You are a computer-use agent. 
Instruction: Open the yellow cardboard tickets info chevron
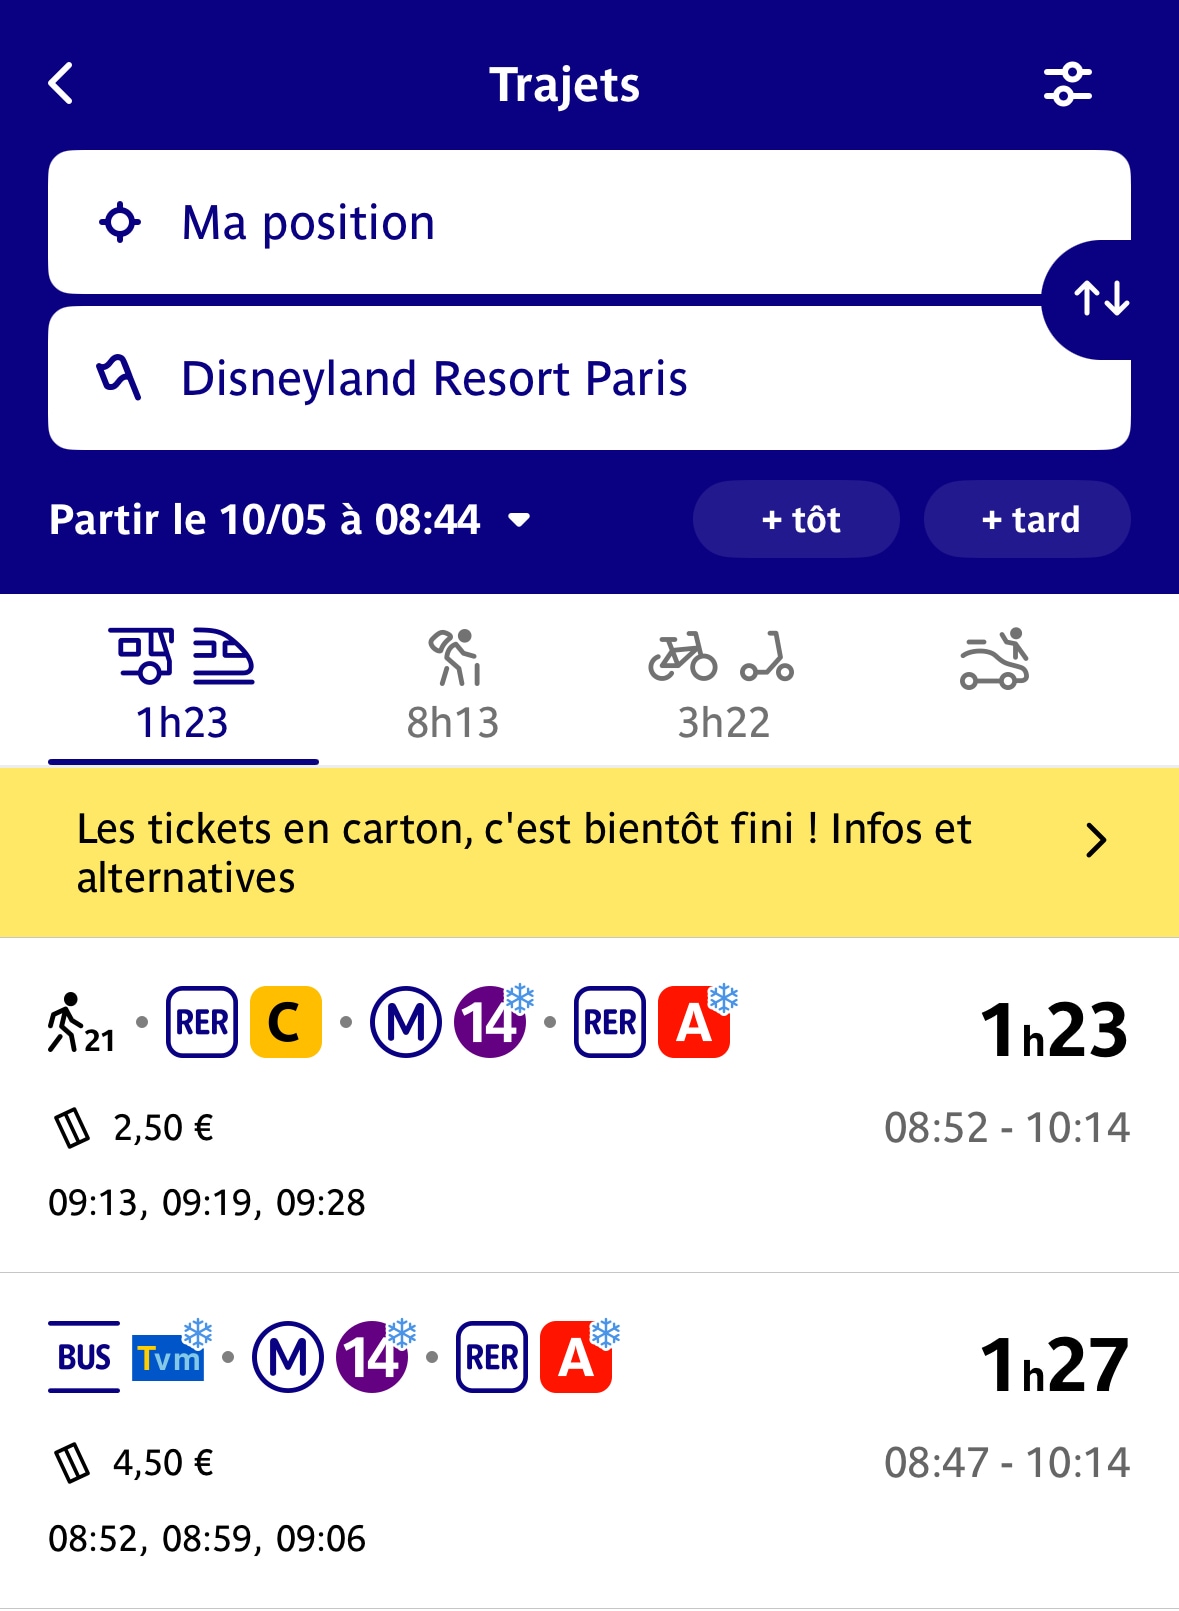click(x=1096, y=840)
